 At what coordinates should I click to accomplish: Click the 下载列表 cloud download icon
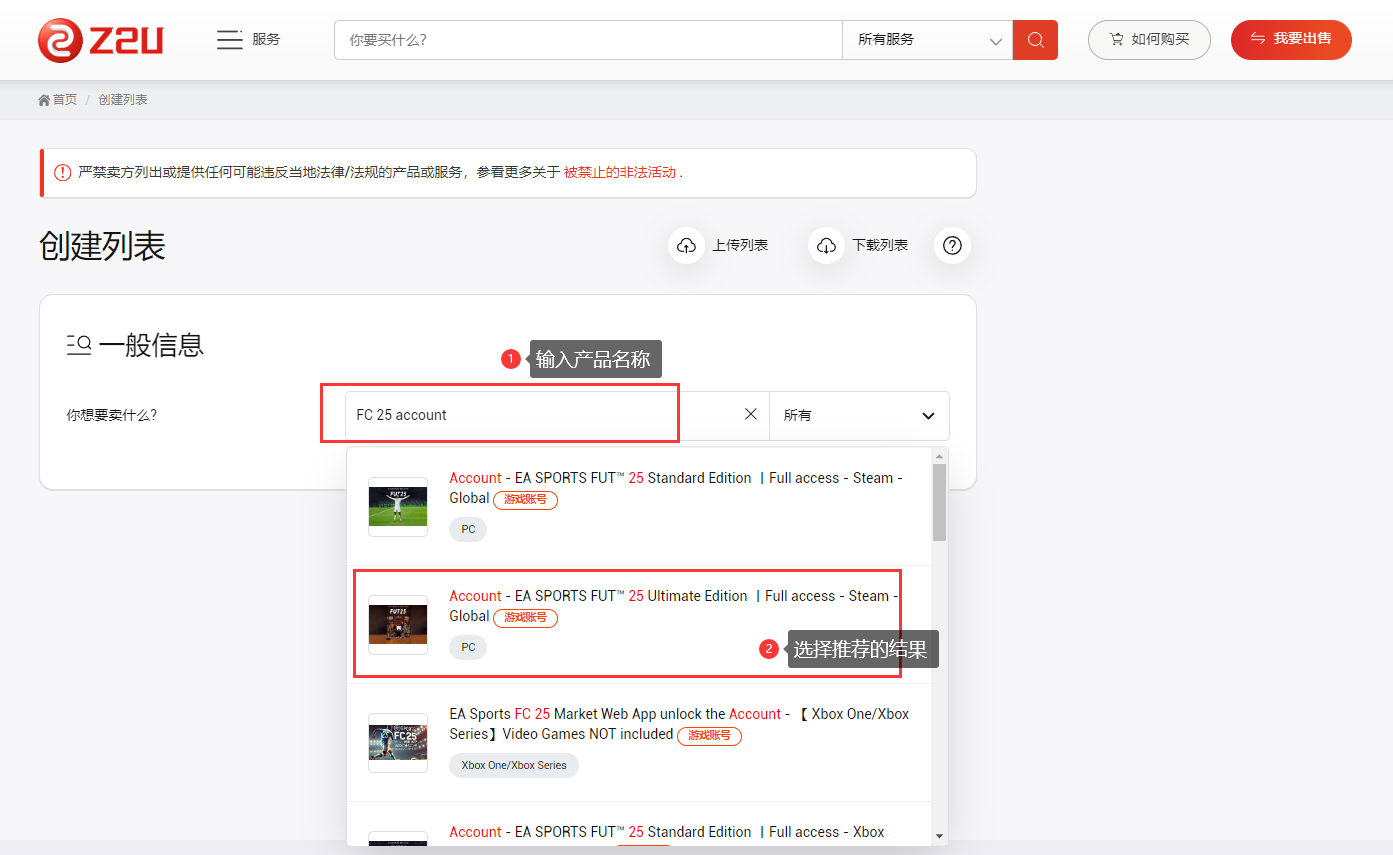(827, 246)
